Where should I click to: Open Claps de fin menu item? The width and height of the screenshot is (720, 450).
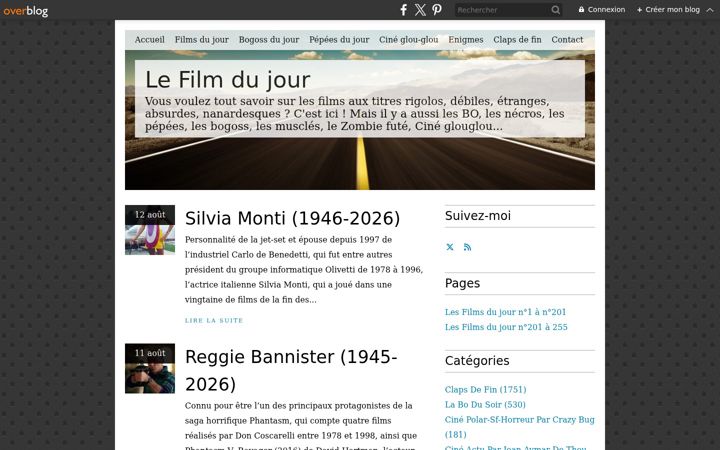point(517,39)
